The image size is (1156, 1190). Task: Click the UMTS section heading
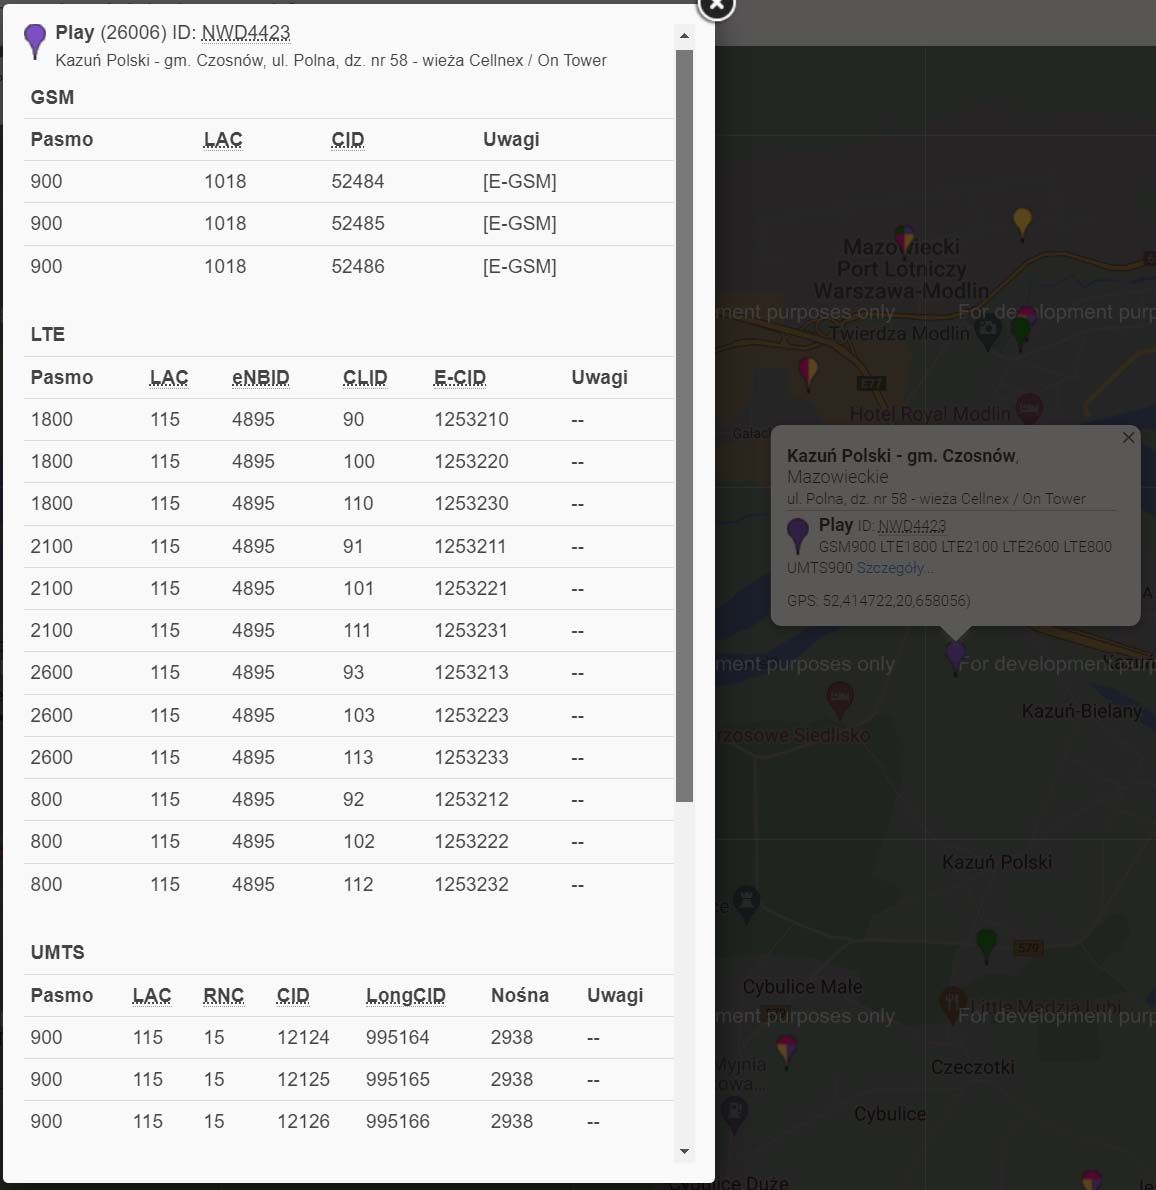58,952
